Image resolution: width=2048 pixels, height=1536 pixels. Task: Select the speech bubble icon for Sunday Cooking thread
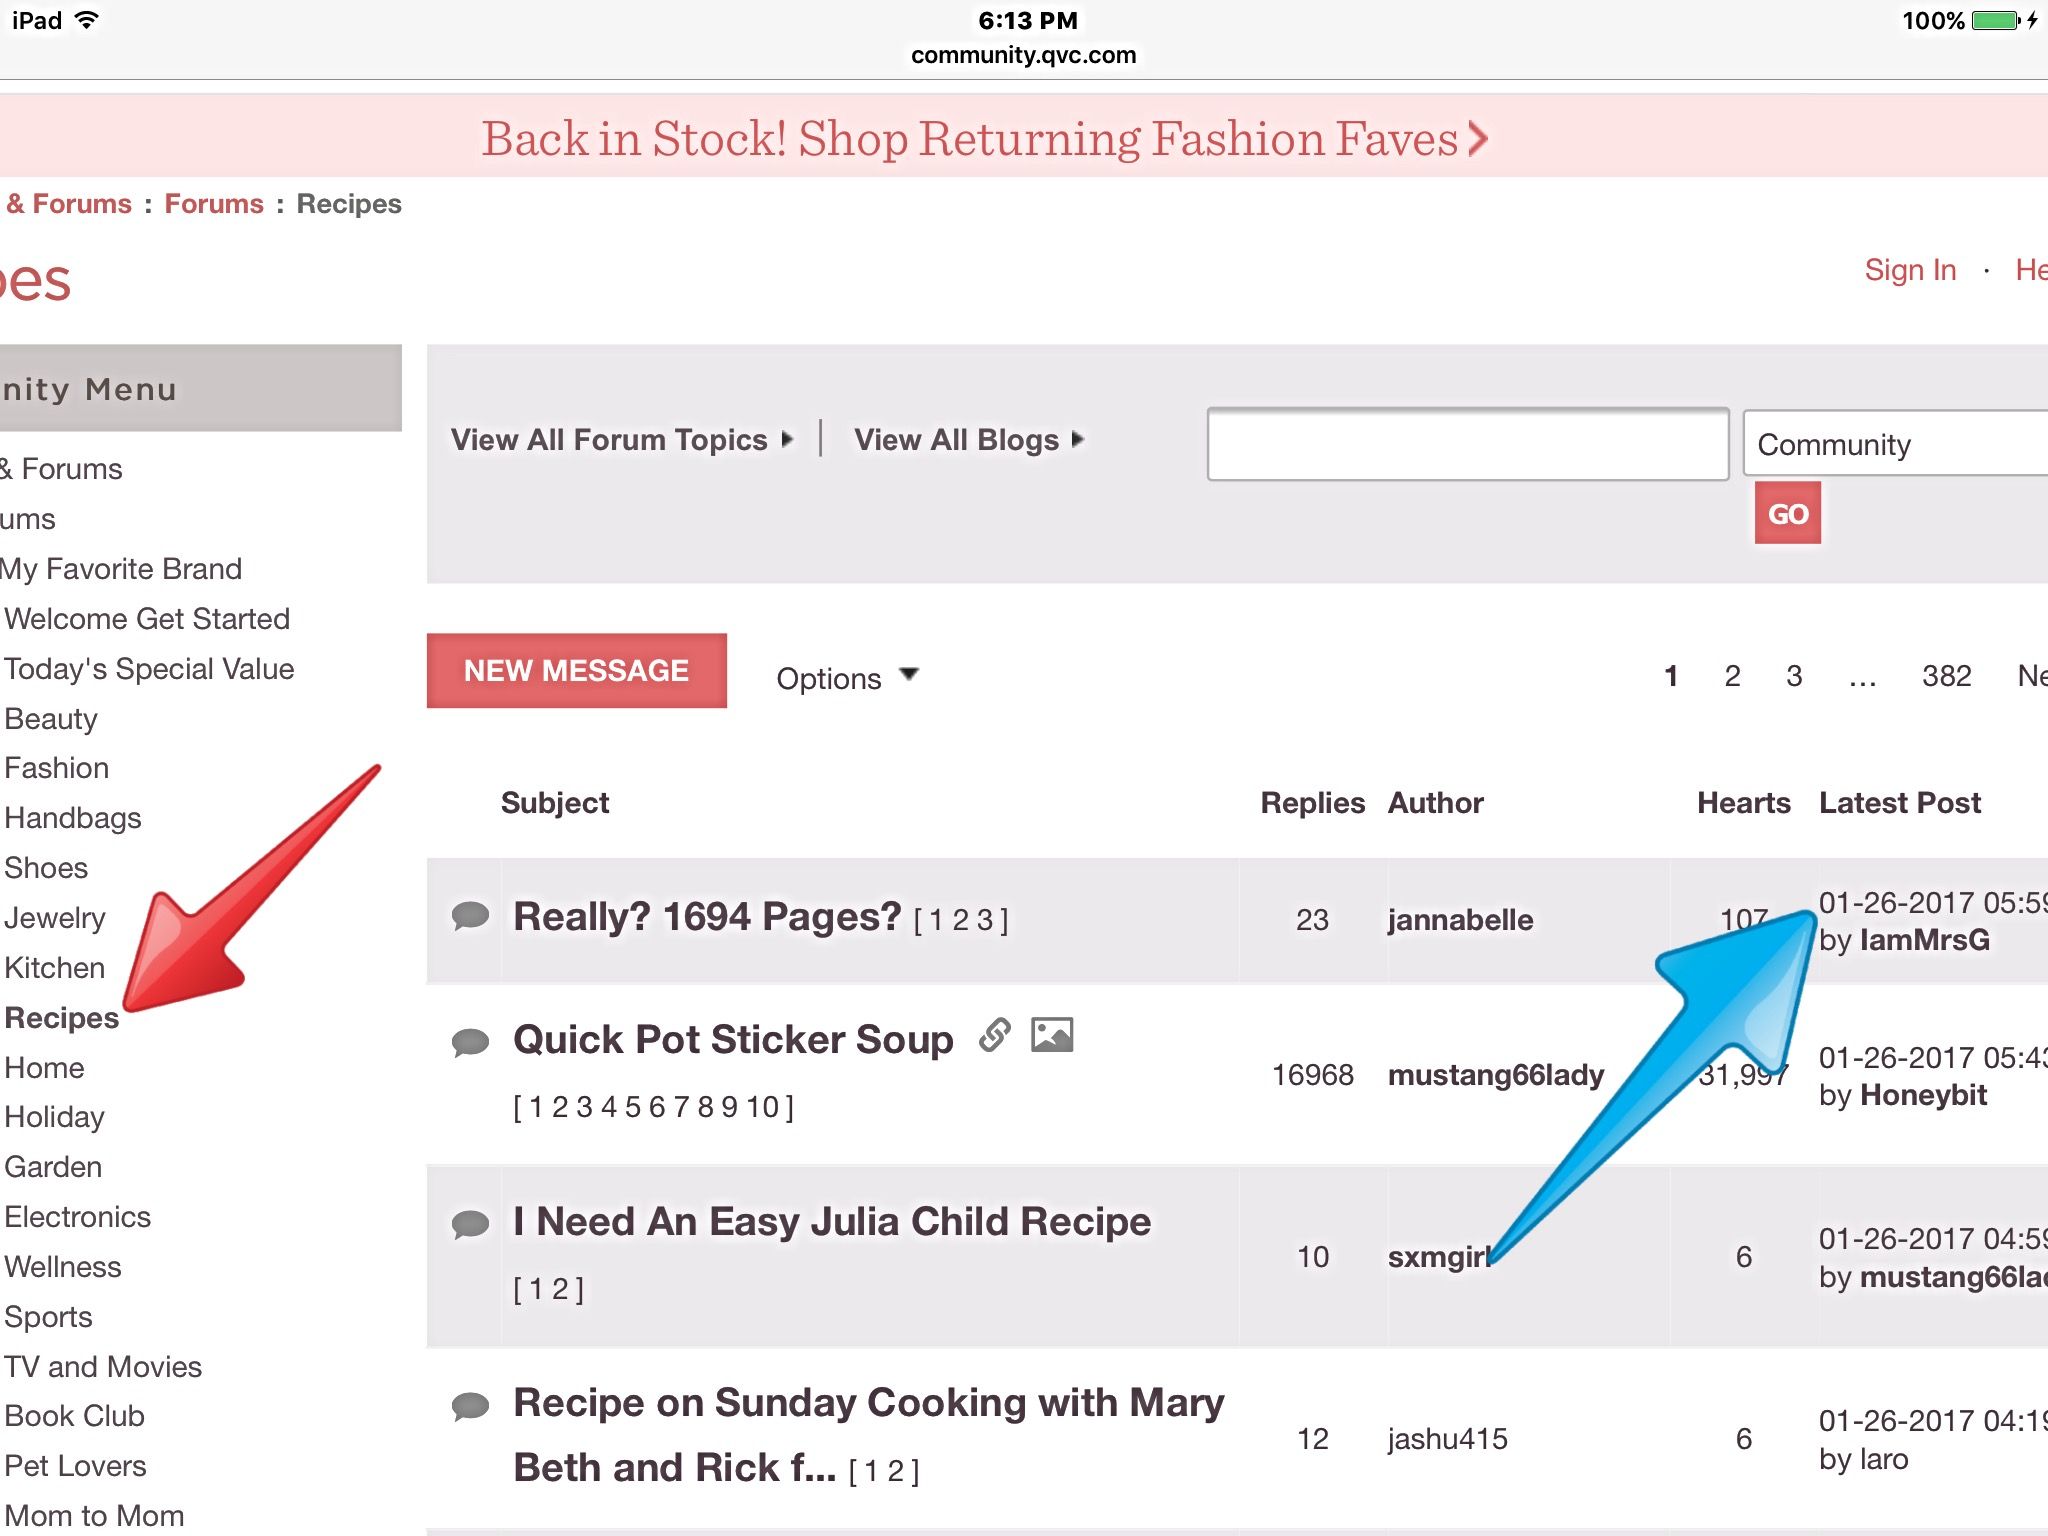(x=469, y=1404)
